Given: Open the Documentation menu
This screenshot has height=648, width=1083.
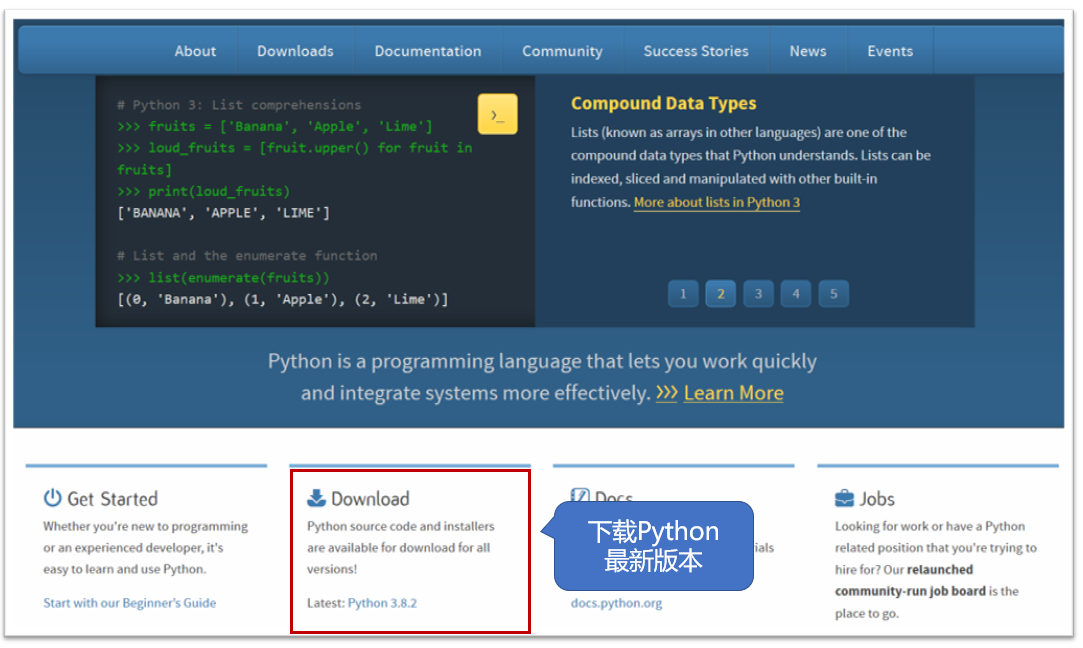Looking at the screenshot, I should coord(428,51).
